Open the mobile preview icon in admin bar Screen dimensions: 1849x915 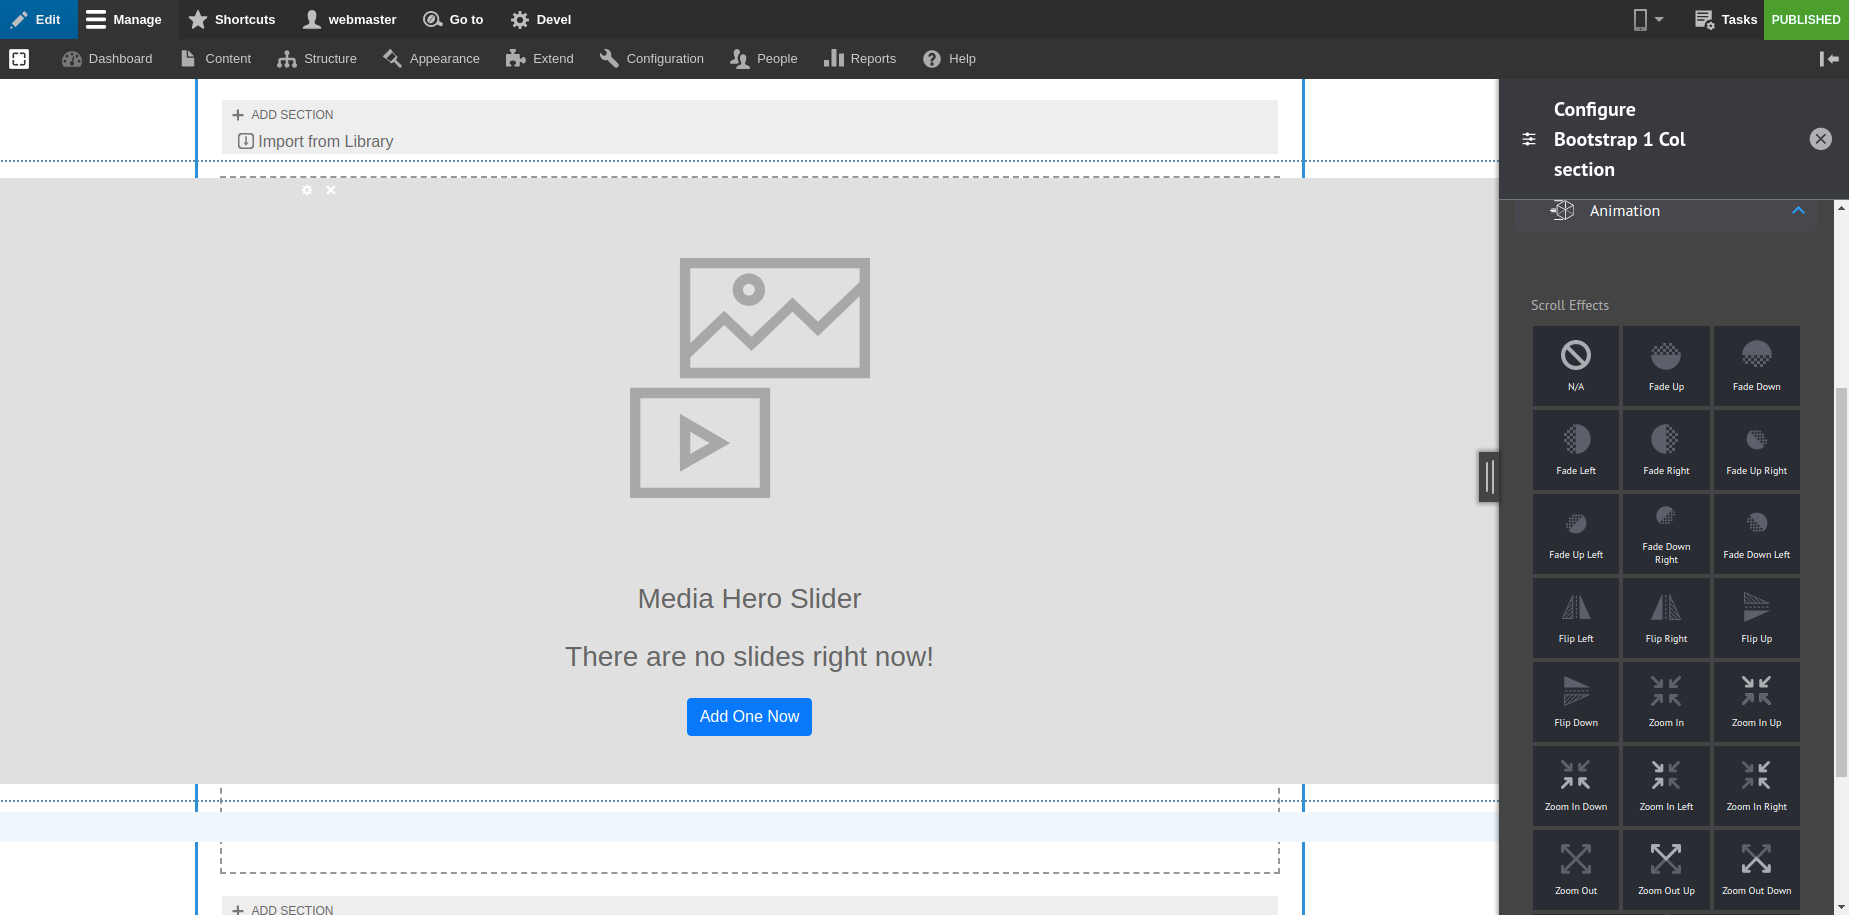(1638, 19)
